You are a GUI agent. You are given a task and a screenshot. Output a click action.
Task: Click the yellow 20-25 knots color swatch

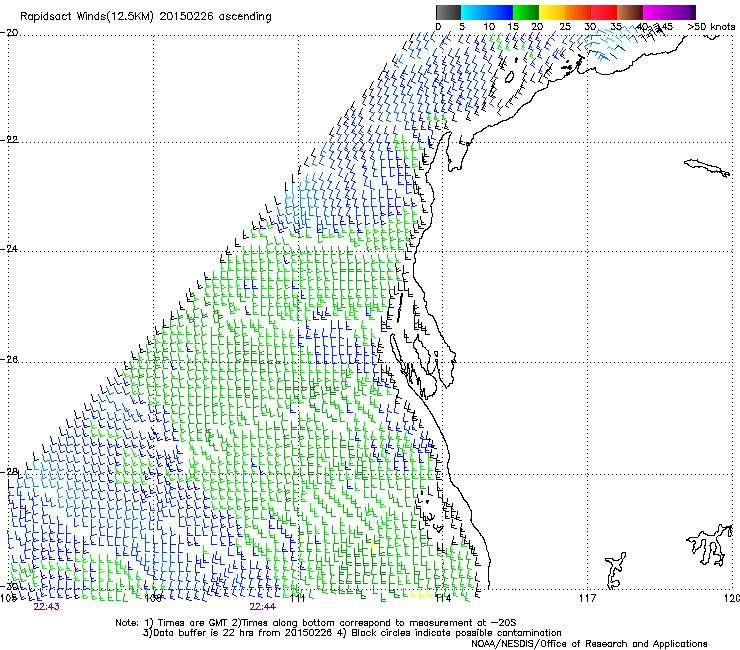[x=552, y=12]
